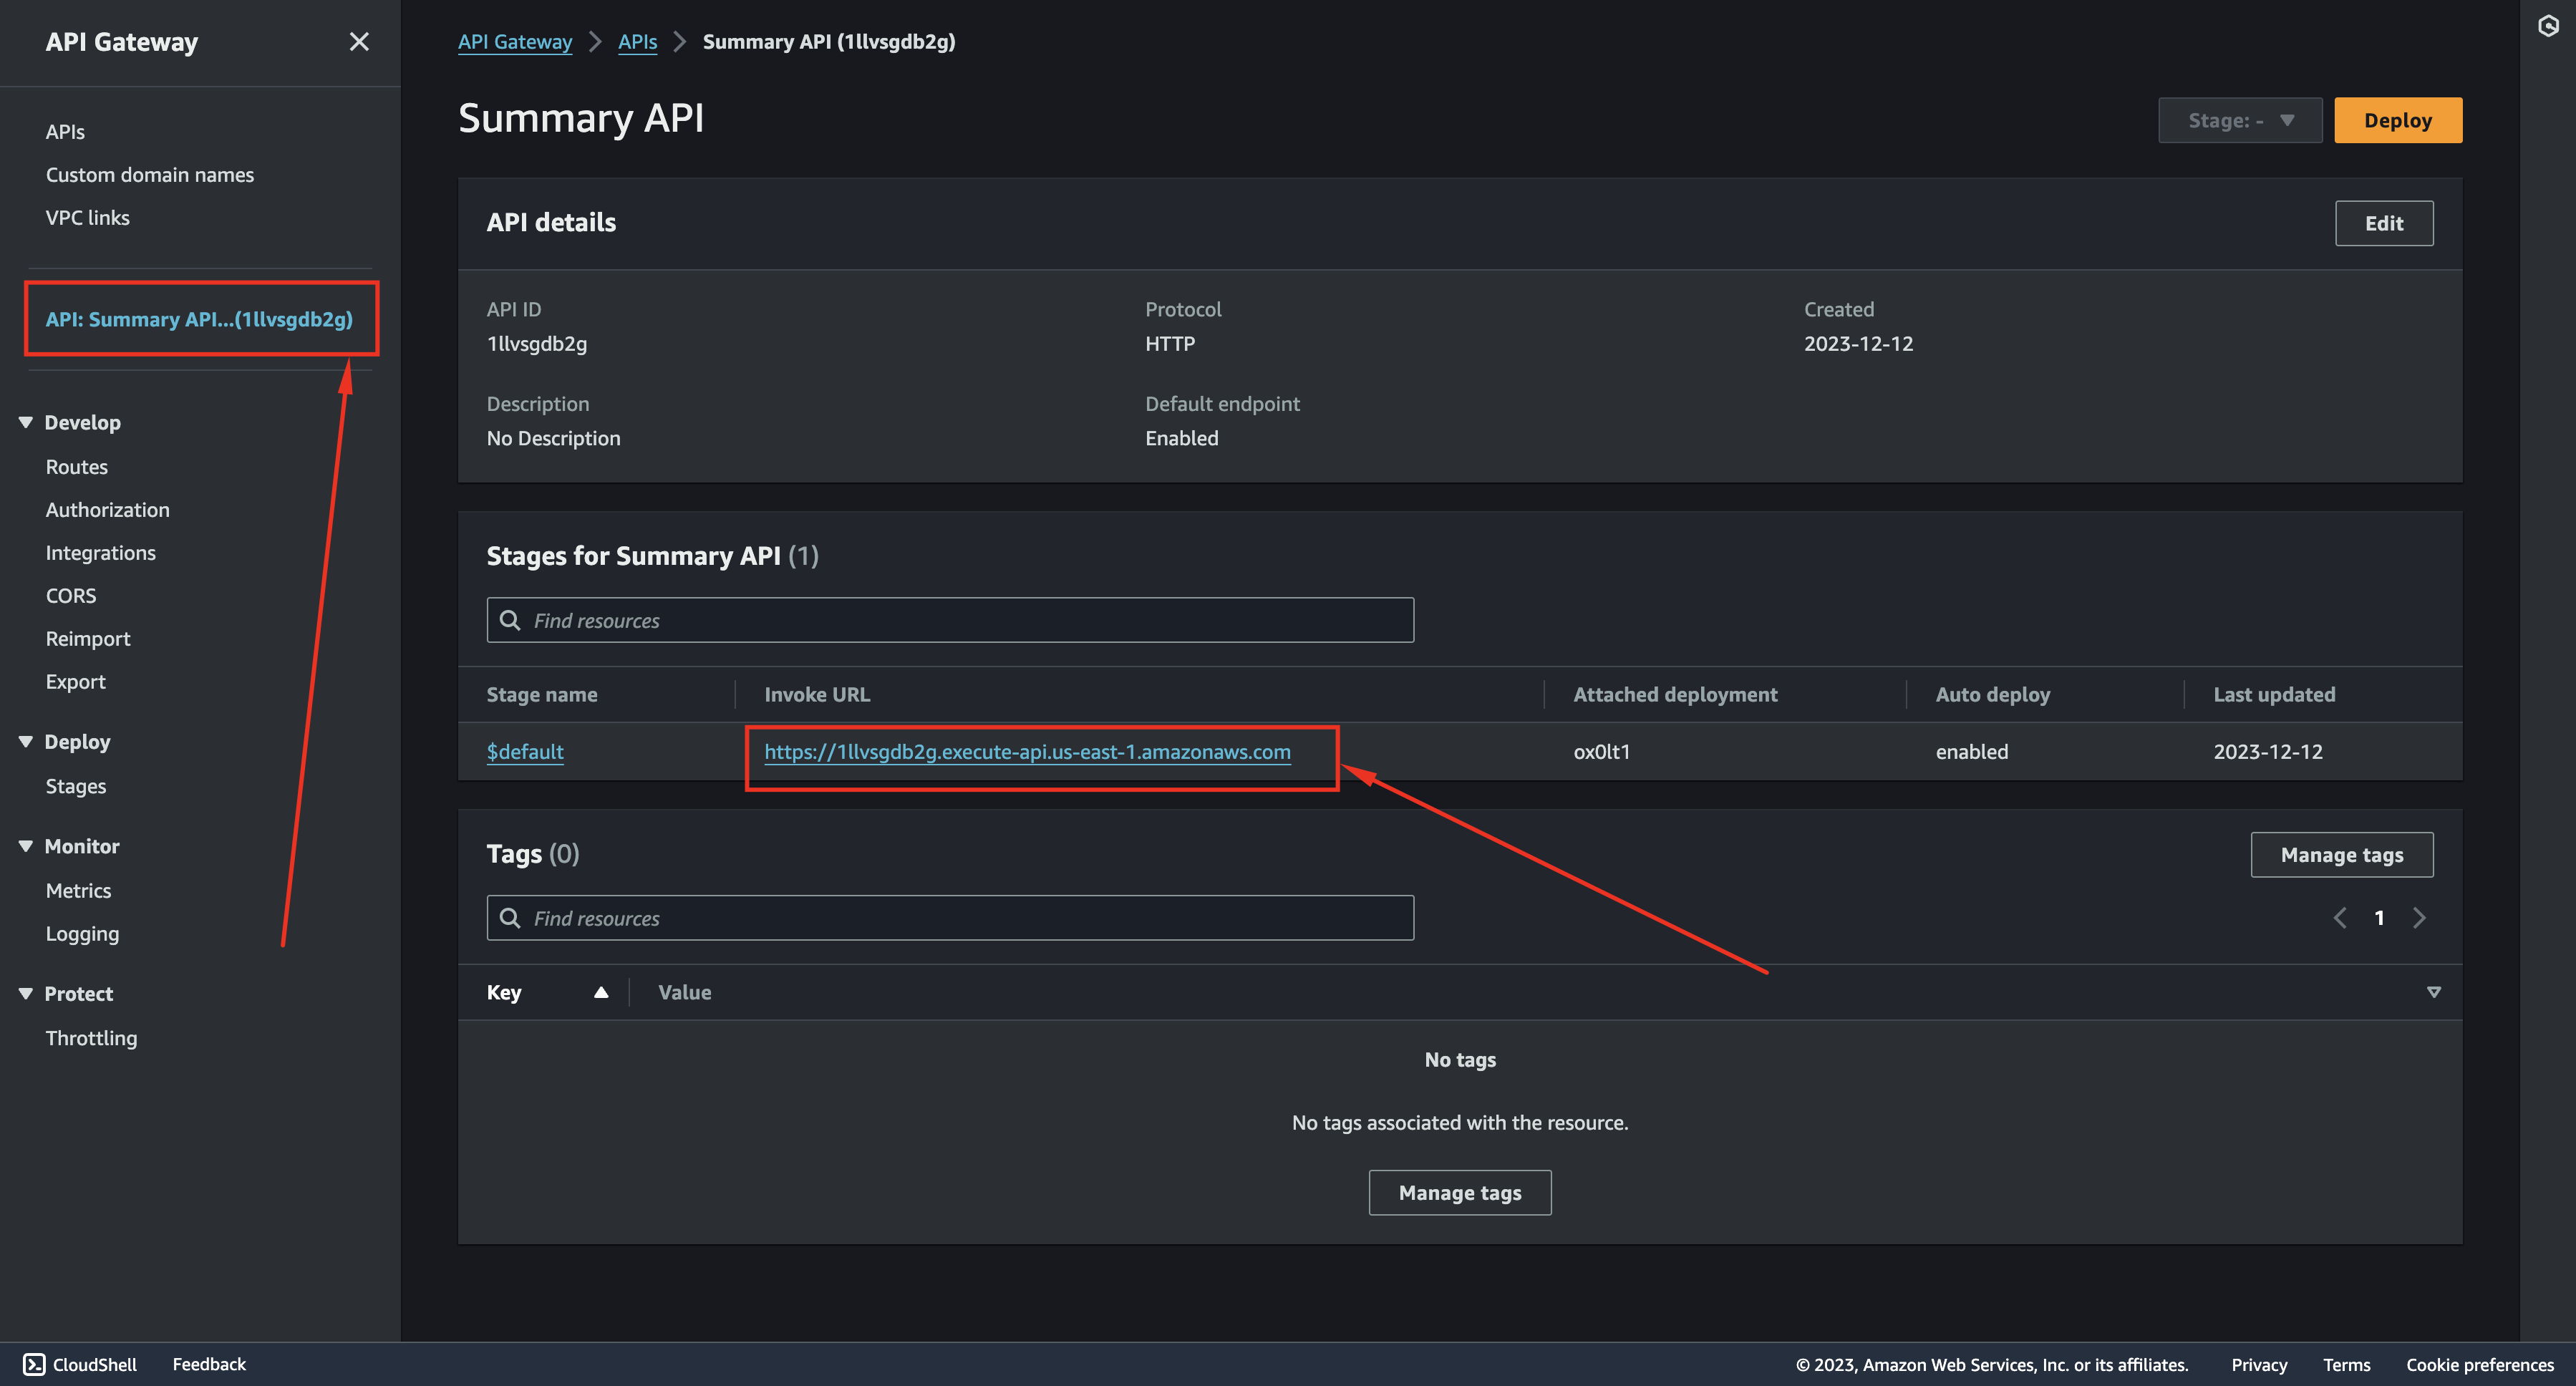
Task: Click search icon in Tags find field
Action: point(510,918)
